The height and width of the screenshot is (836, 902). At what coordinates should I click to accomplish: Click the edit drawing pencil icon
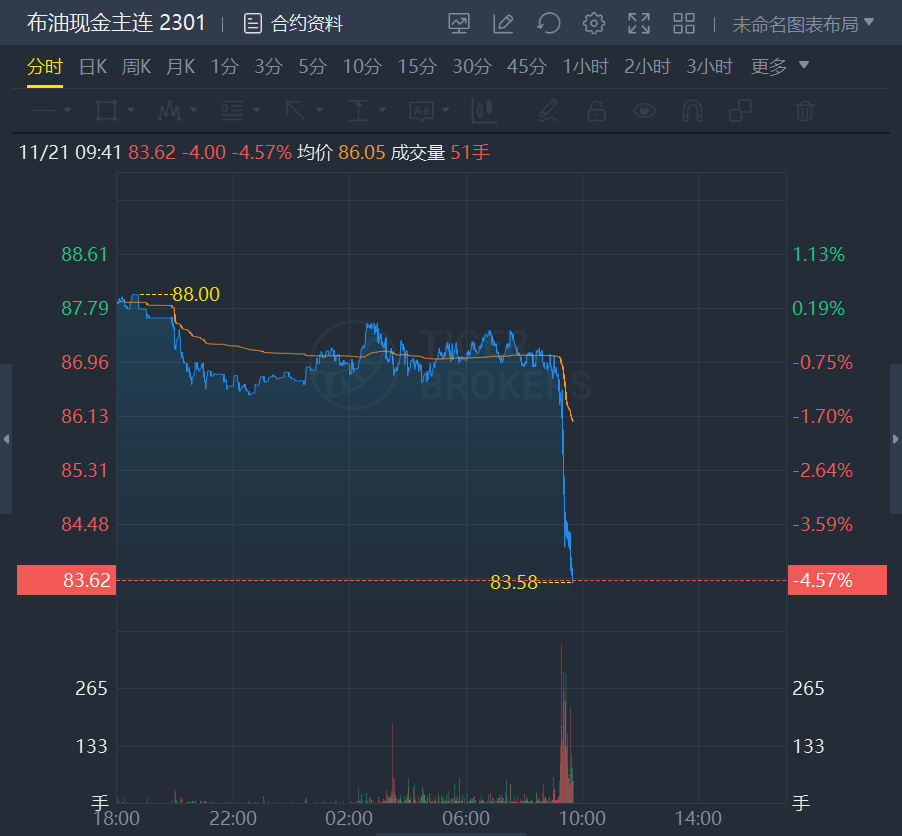(x=503, y=23)
